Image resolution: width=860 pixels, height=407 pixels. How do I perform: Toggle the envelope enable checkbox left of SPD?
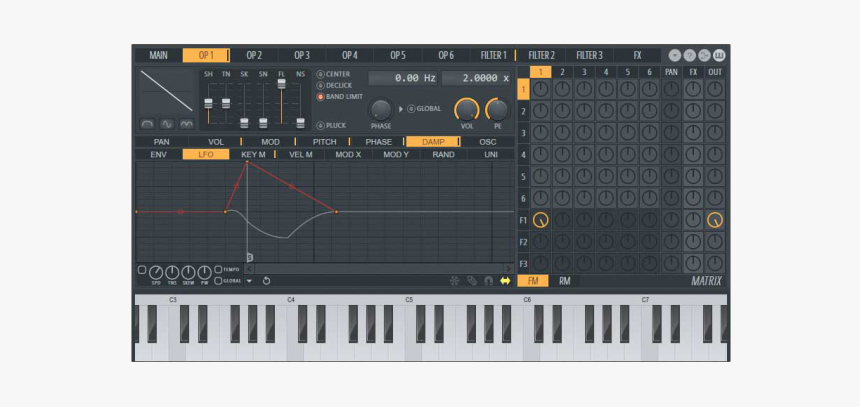[x=142, y=270]
